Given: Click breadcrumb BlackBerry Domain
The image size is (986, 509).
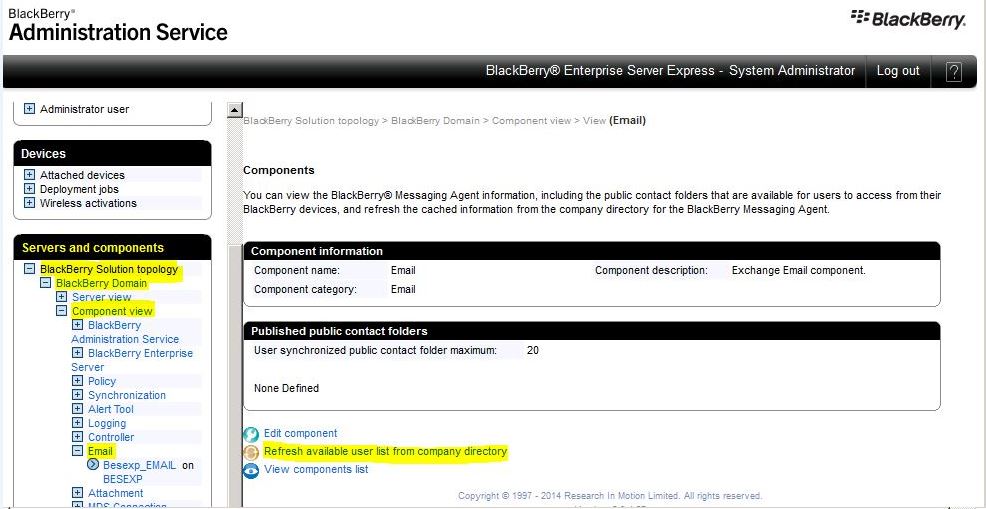Looking at the screenshot, I should pyautogui.click(x=435, y=120).
